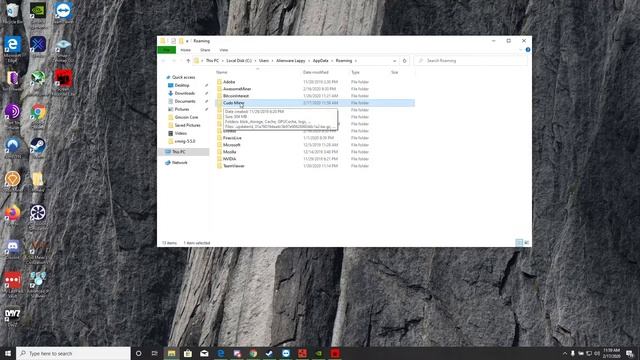Select the Cudo Miner folder
Screen dimensions: 640x360
pos(315,103)
